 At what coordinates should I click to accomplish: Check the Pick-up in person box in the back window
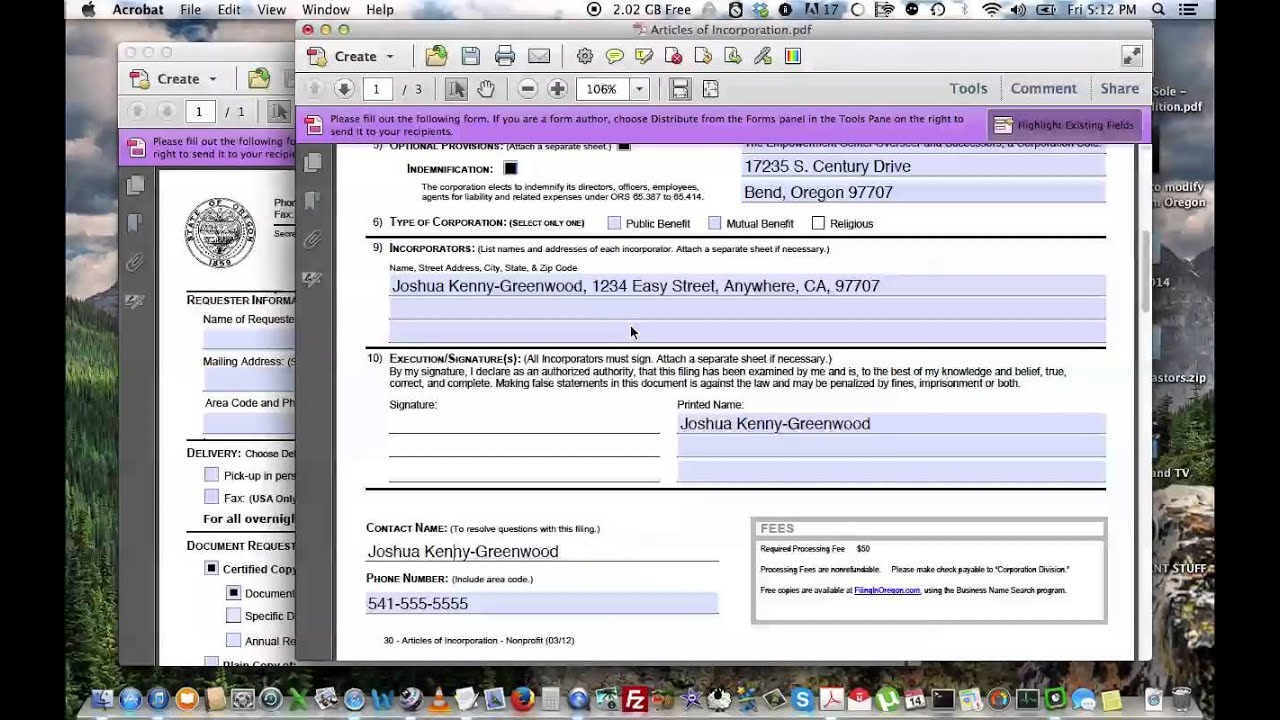tap(211, 475)
